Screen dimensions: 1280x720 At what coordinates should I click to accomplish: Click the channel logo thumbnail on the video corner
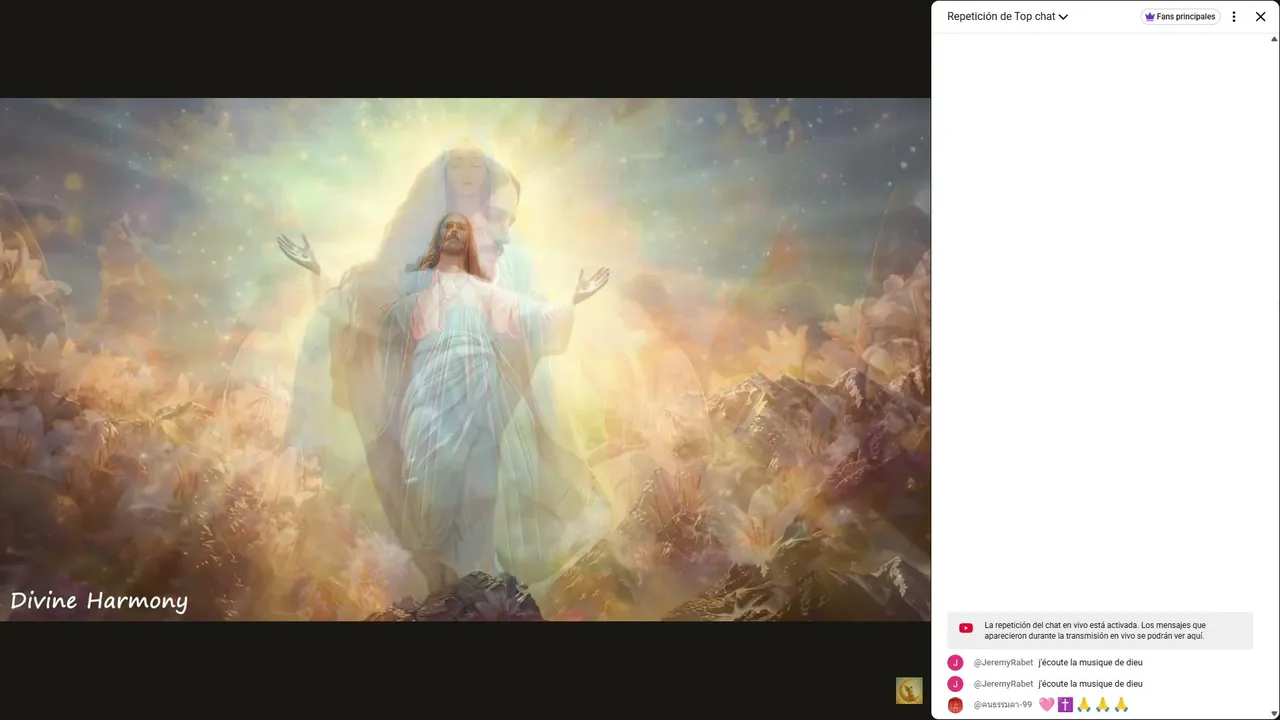coord(909,691)
